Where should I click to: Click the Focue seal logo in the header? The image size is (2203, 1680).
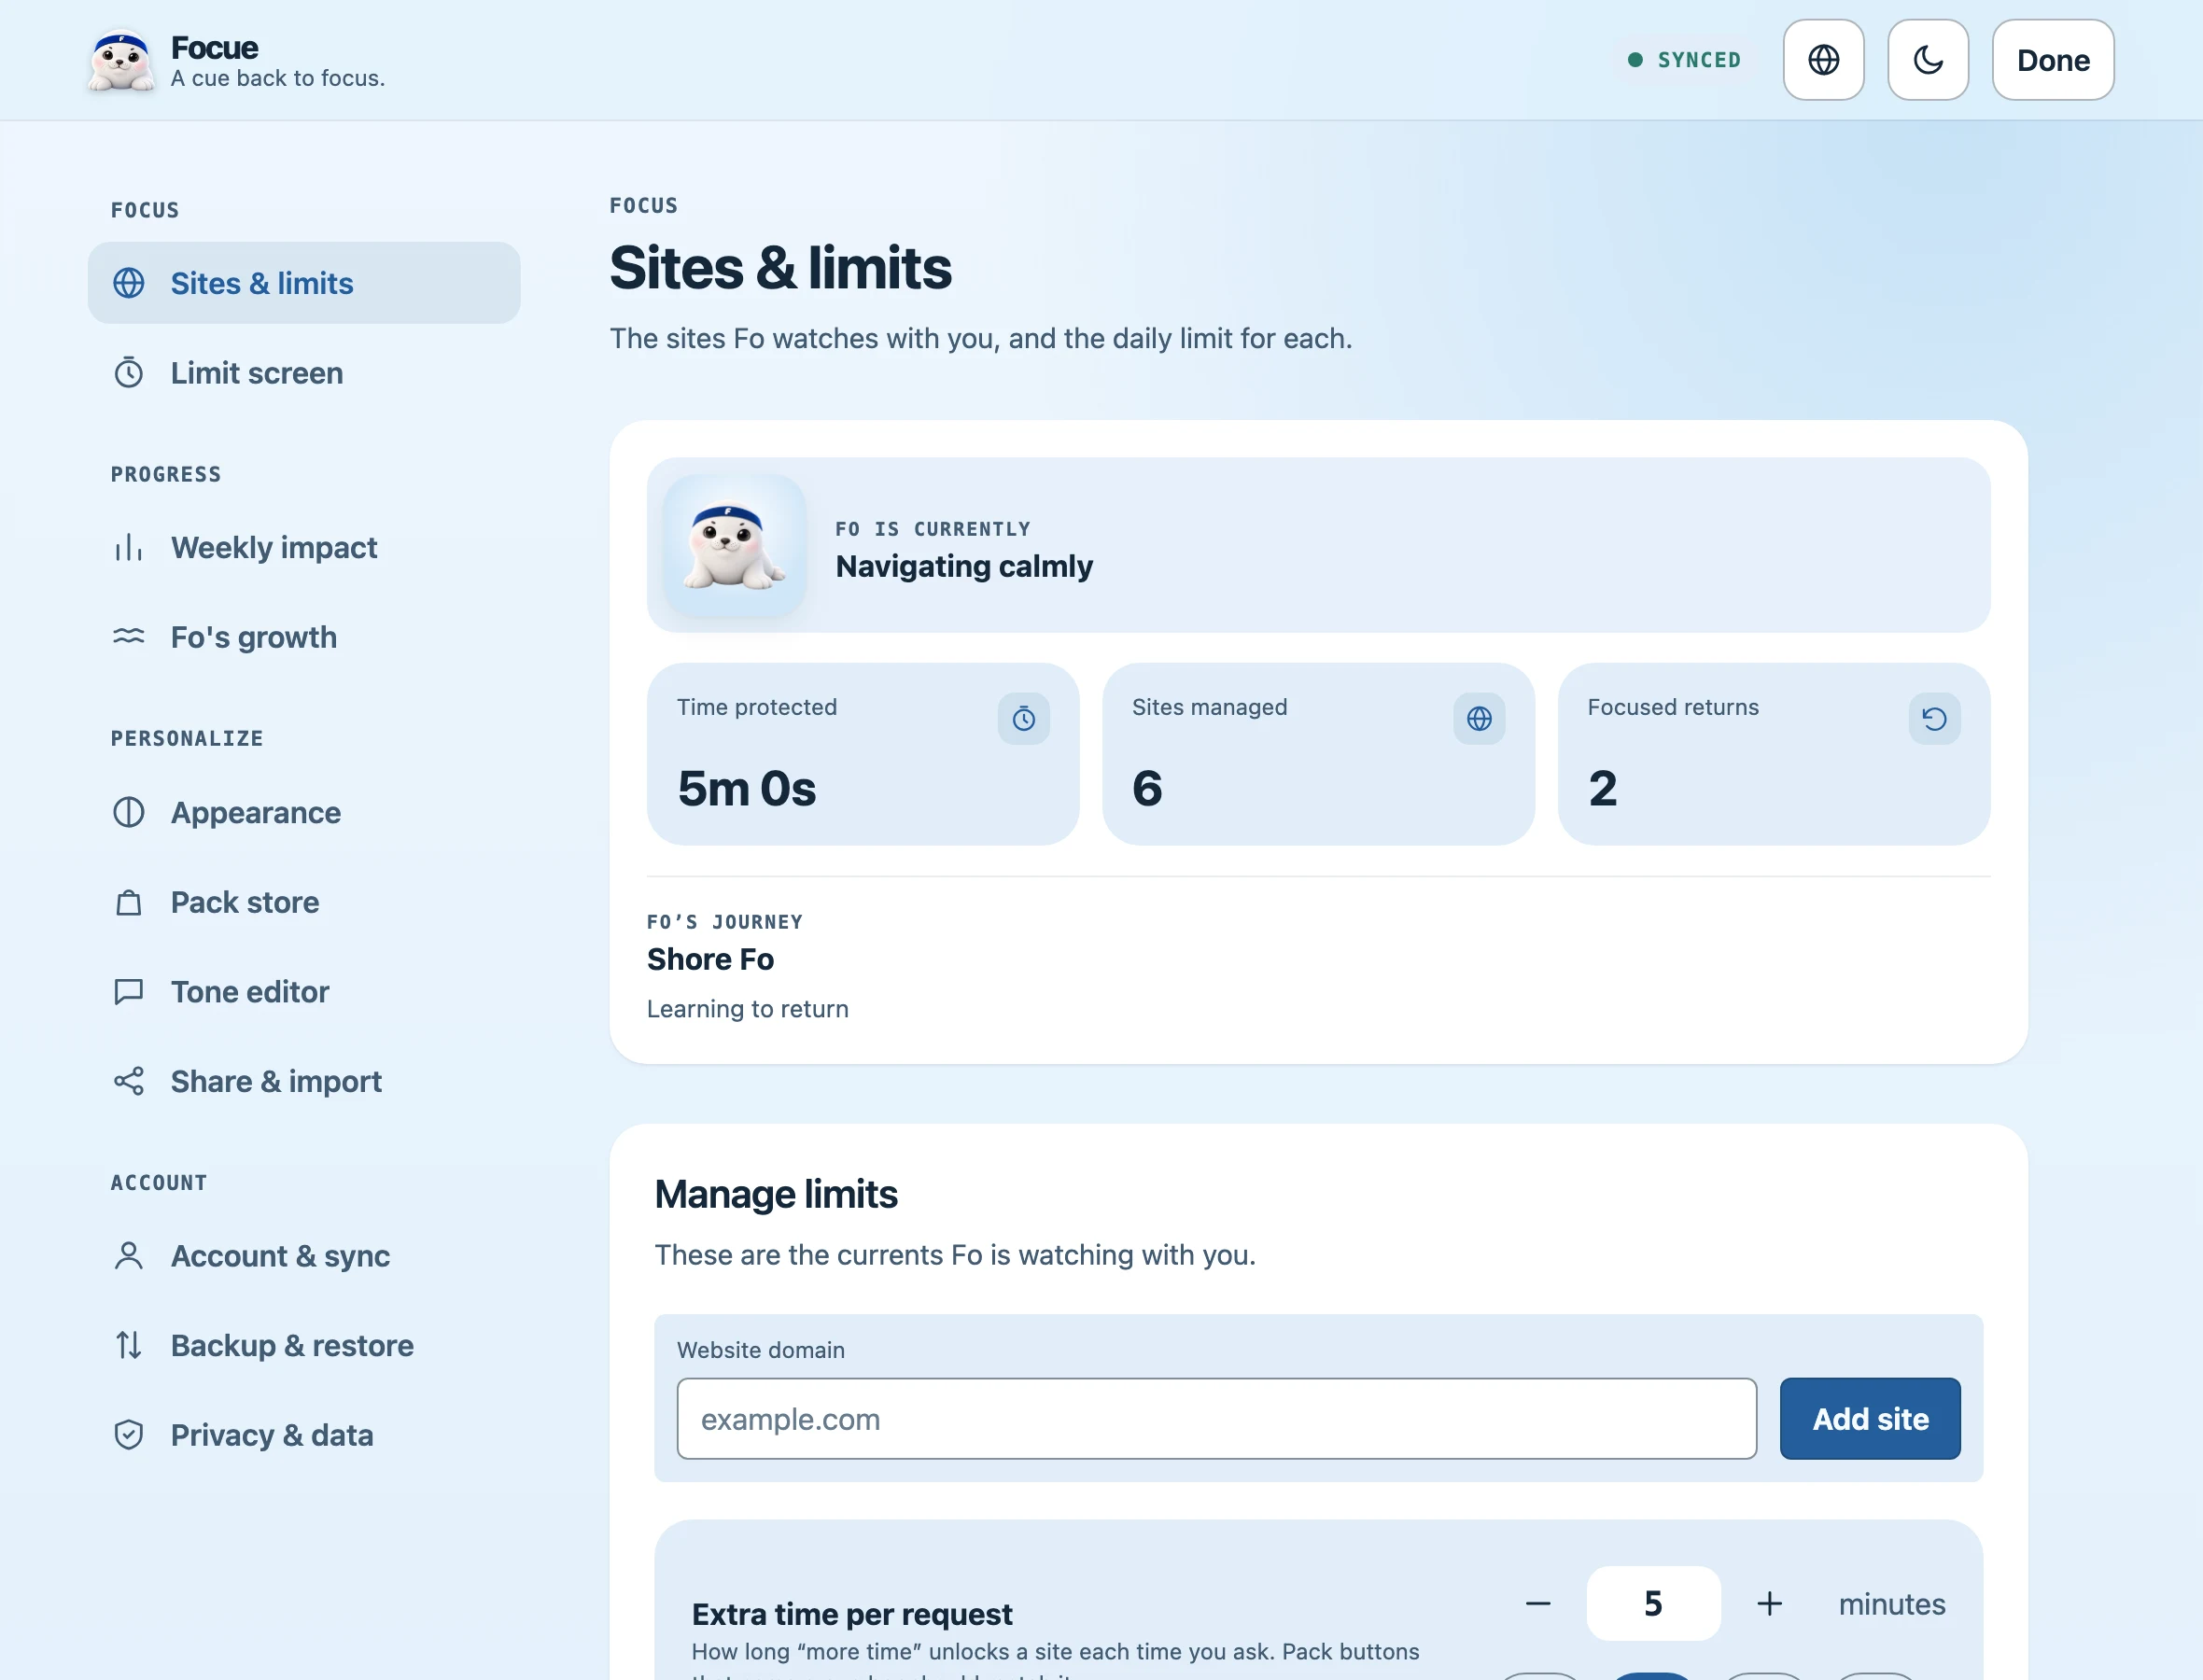(120, 61)
